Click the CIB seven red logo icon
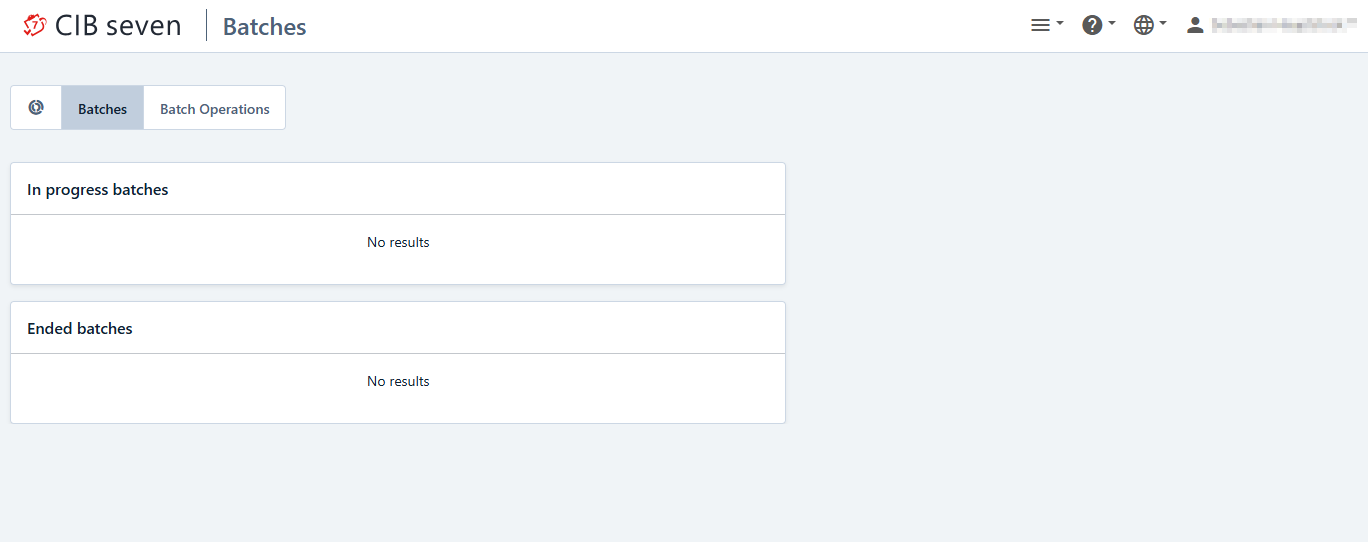 (x=35, y=26)
